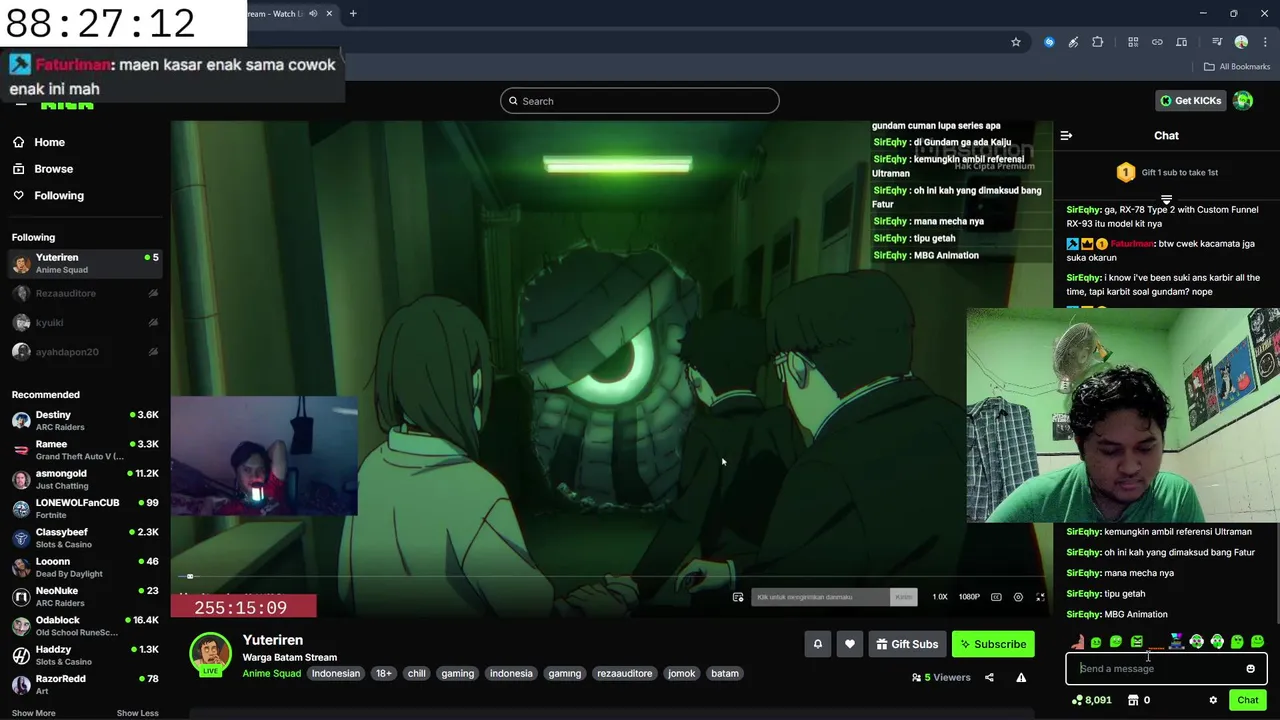Open Odablock recommended channel
1280x720 pixels.
(x=85, y=626)
